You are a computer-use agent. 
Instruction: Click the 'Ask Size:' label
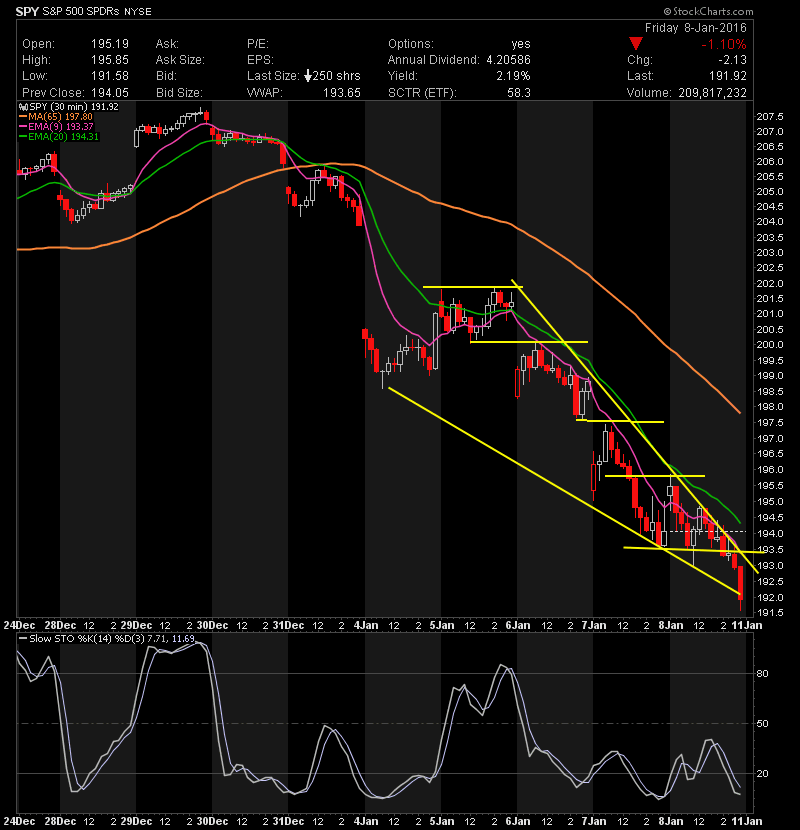[x=180, y=60]
